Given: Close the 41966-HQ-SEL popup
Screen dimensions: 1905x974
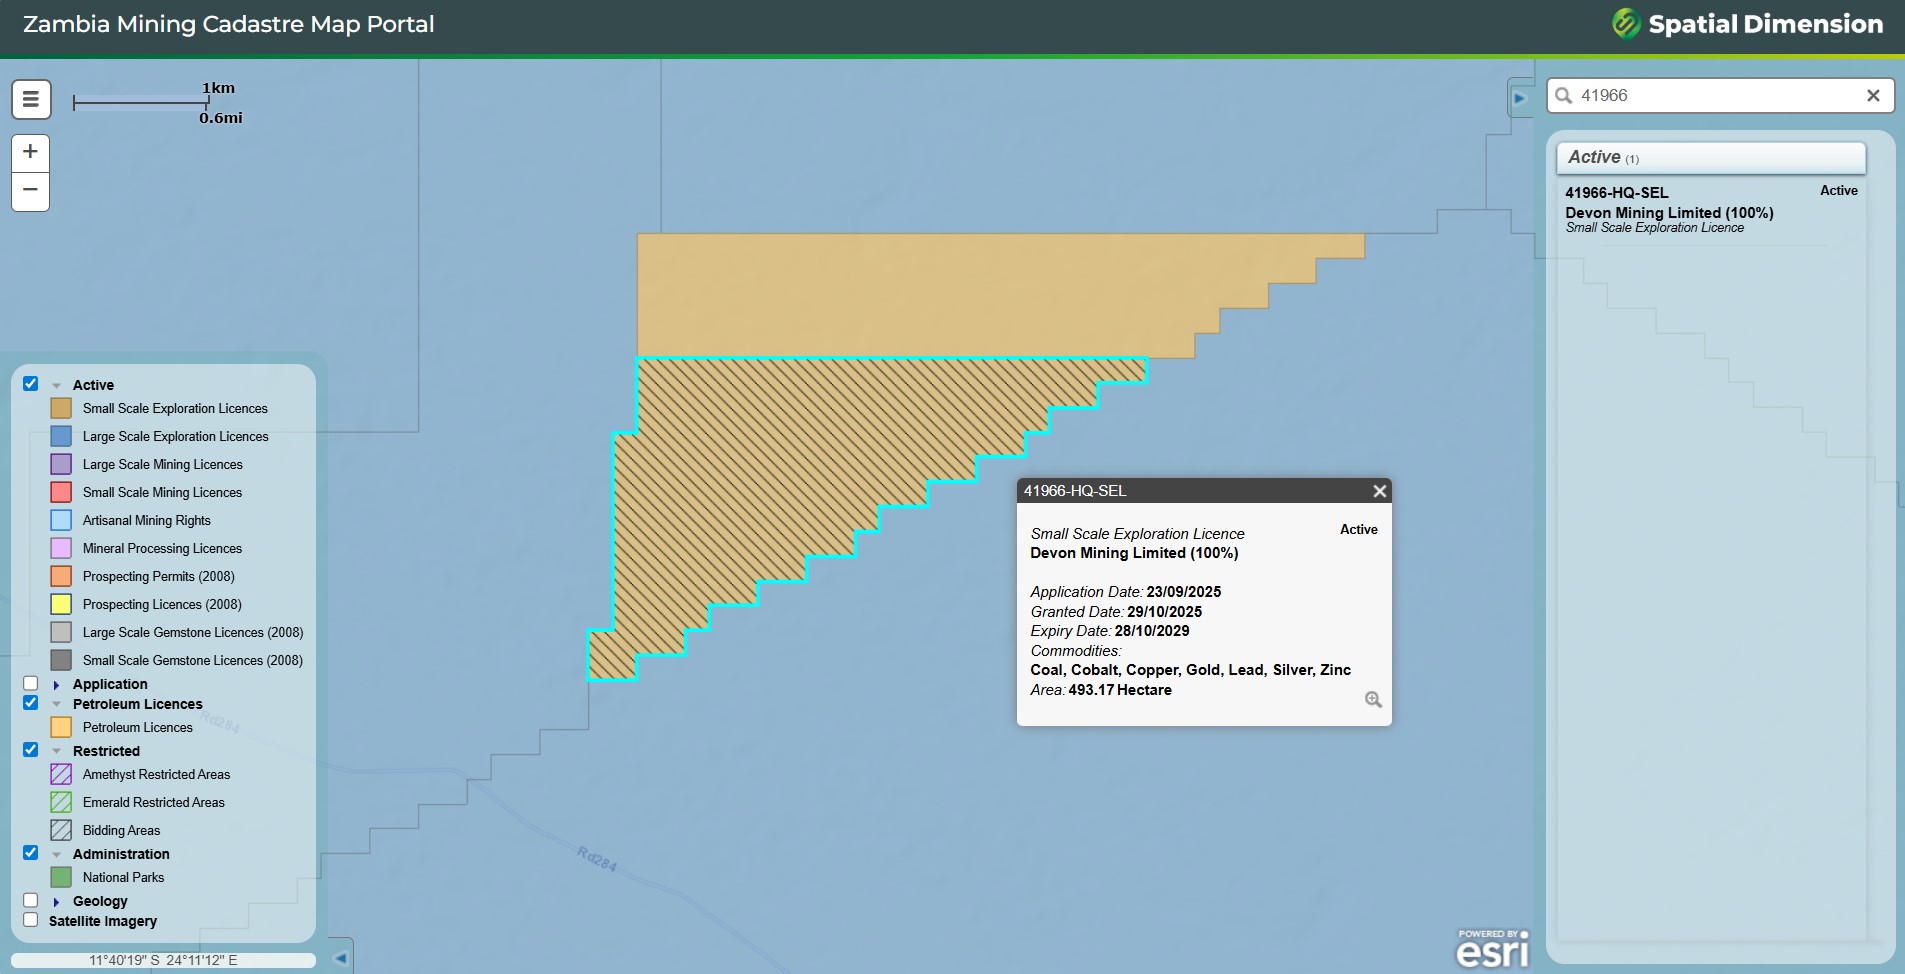Looking at the screenshot, I should coord(1379,491).
